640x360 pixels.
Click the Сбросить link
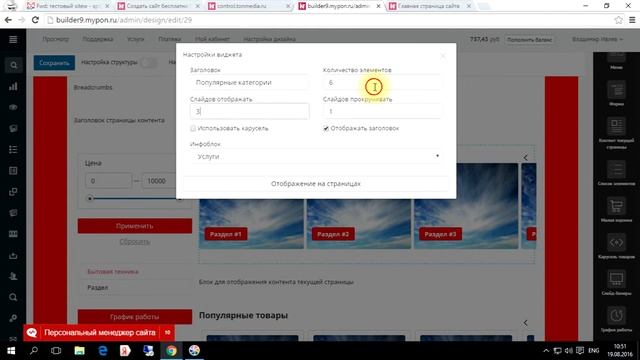[135, 242]
